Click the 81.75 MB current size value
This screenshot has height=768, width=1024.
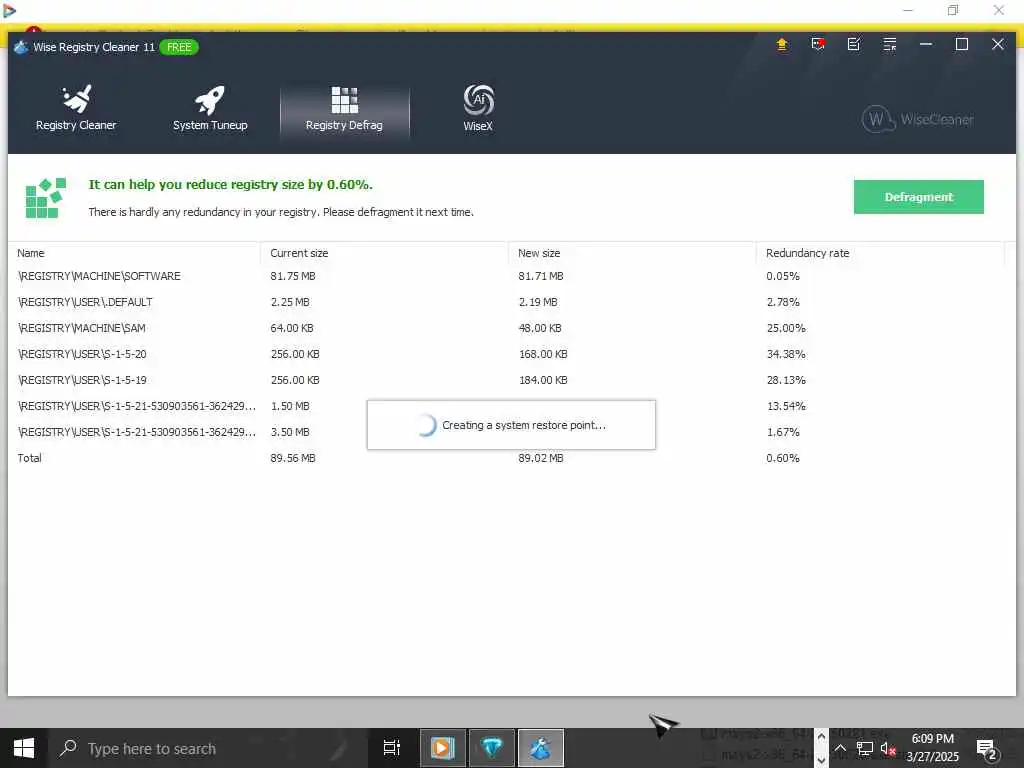293,276
